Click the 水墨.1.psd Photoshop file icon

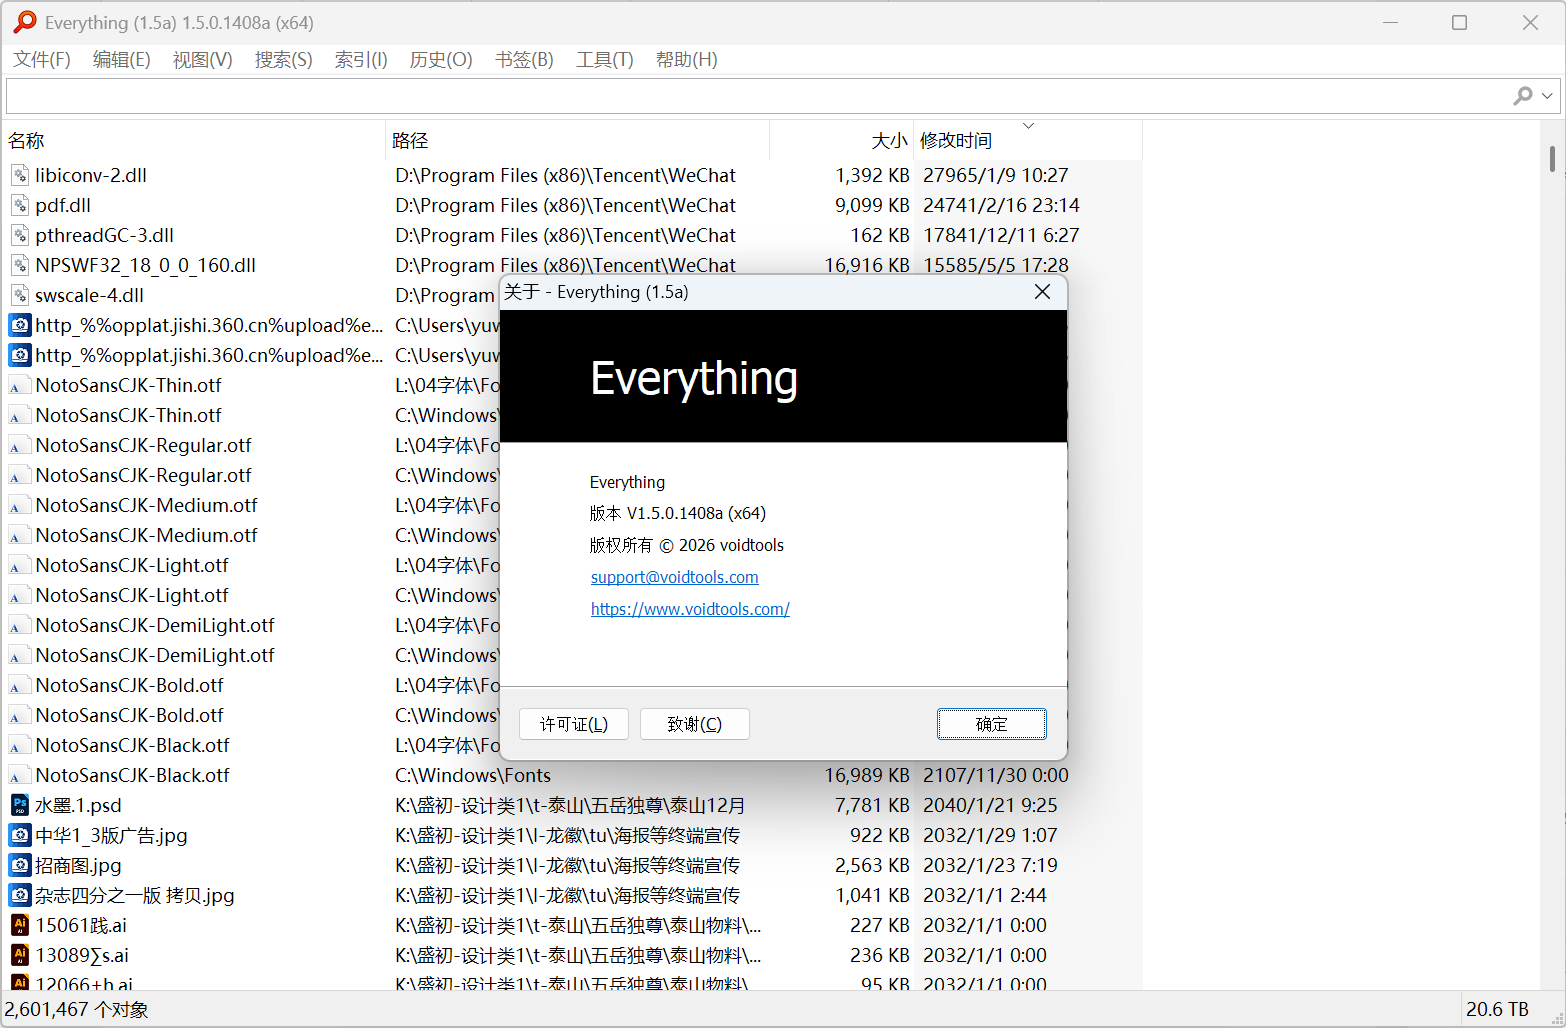coord(20,805)
